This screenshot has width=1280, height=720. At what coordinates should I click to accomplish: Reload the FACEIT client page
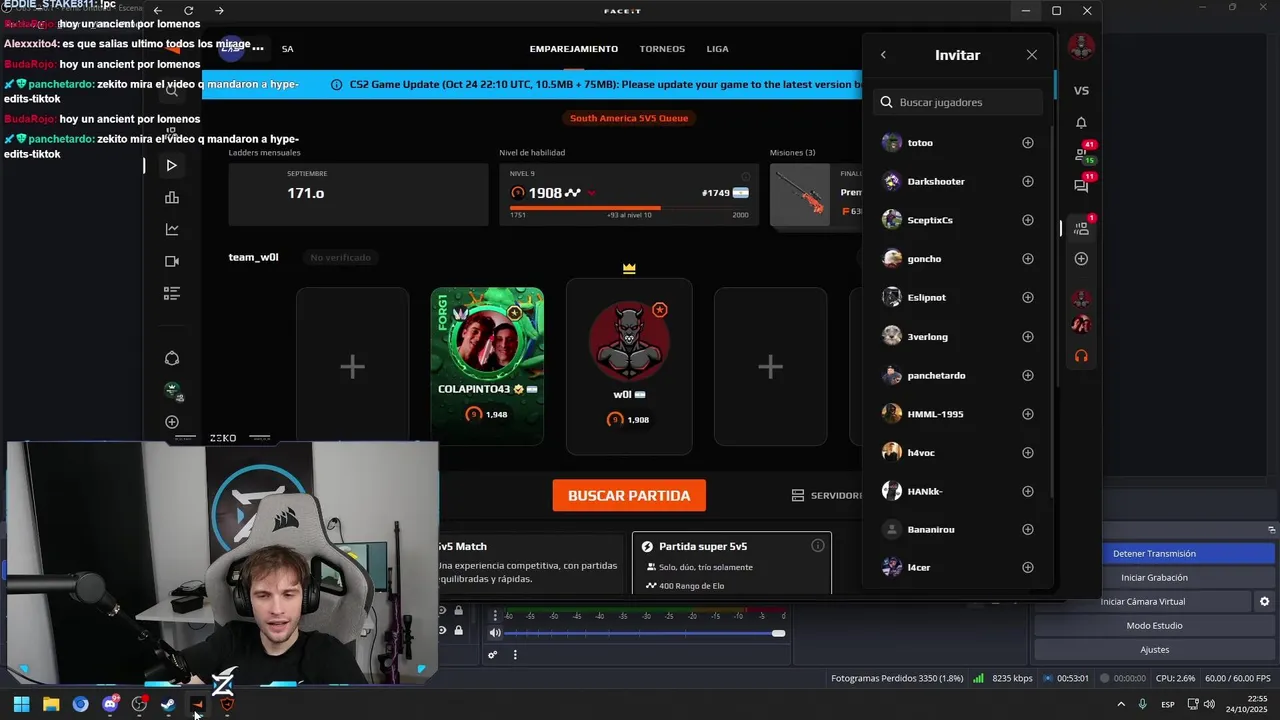[x=188, y=11]
